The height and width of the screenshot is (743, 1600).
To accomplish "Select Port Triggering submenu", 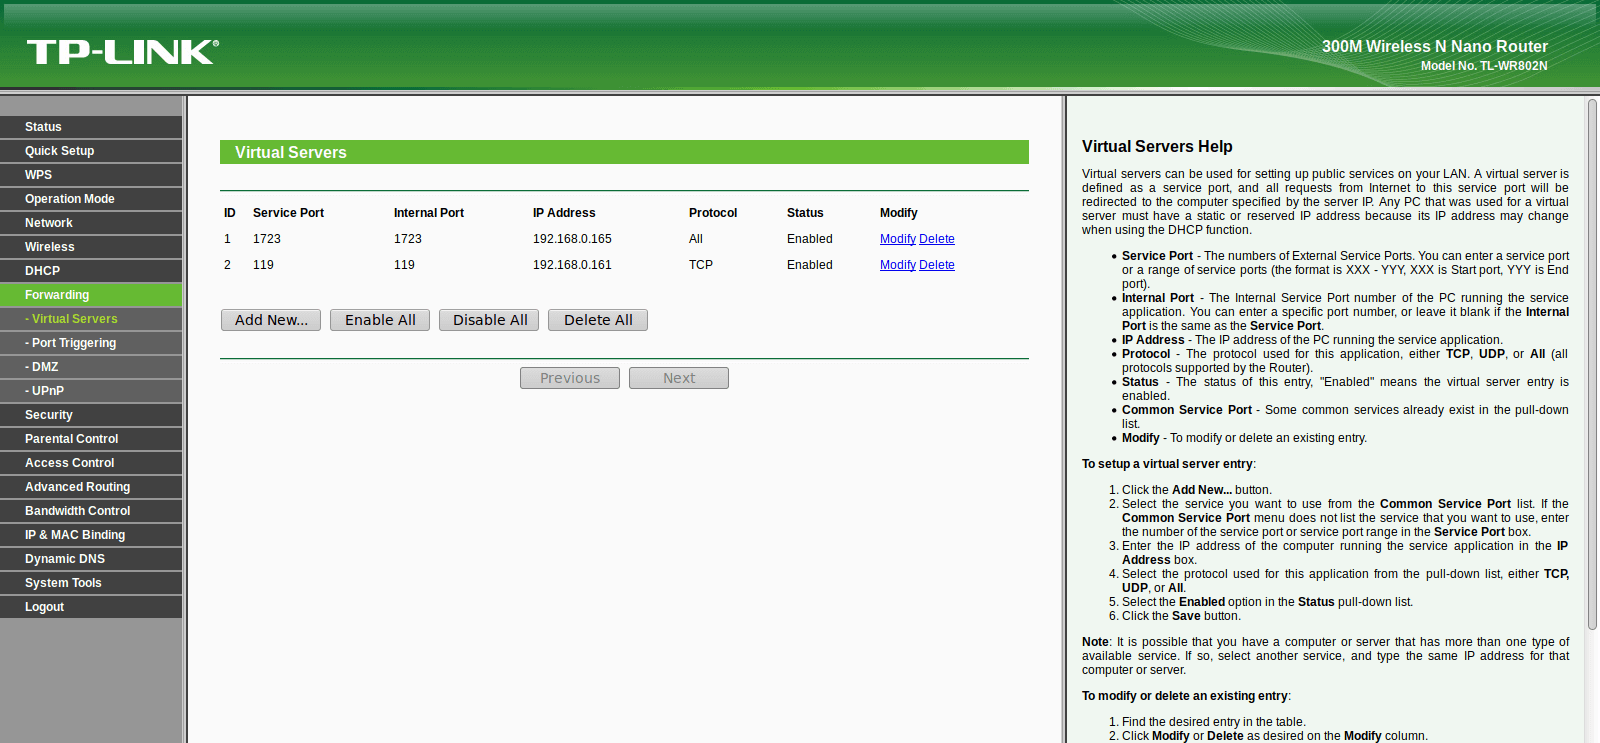I will [x=91, y=343].
